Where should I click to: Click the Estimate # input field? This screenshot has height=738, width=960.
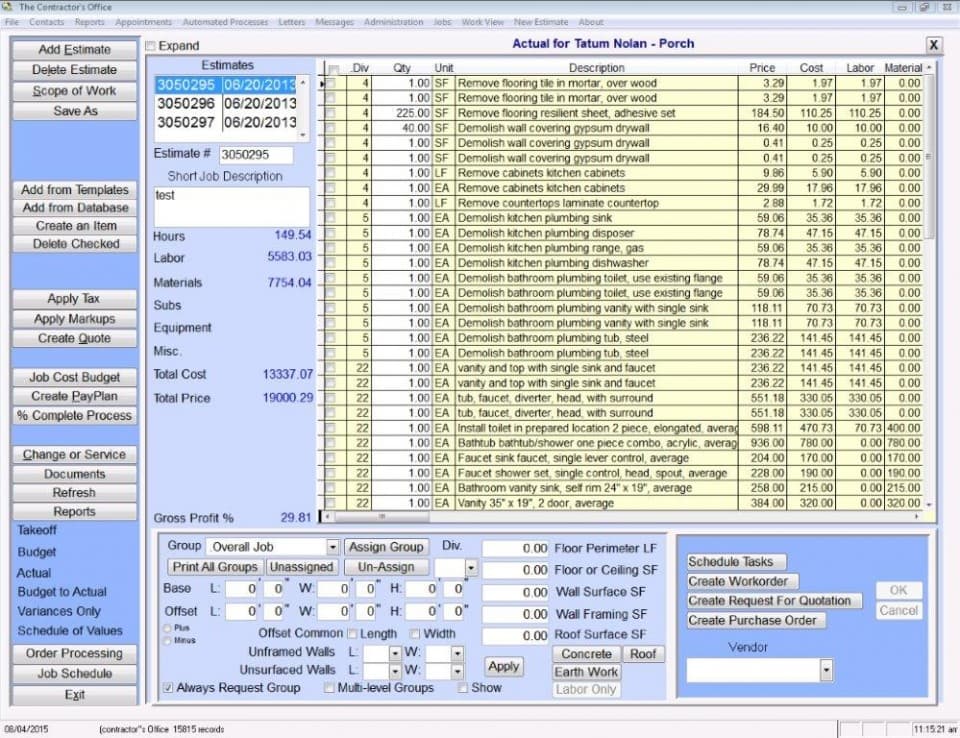click(255, 155)
